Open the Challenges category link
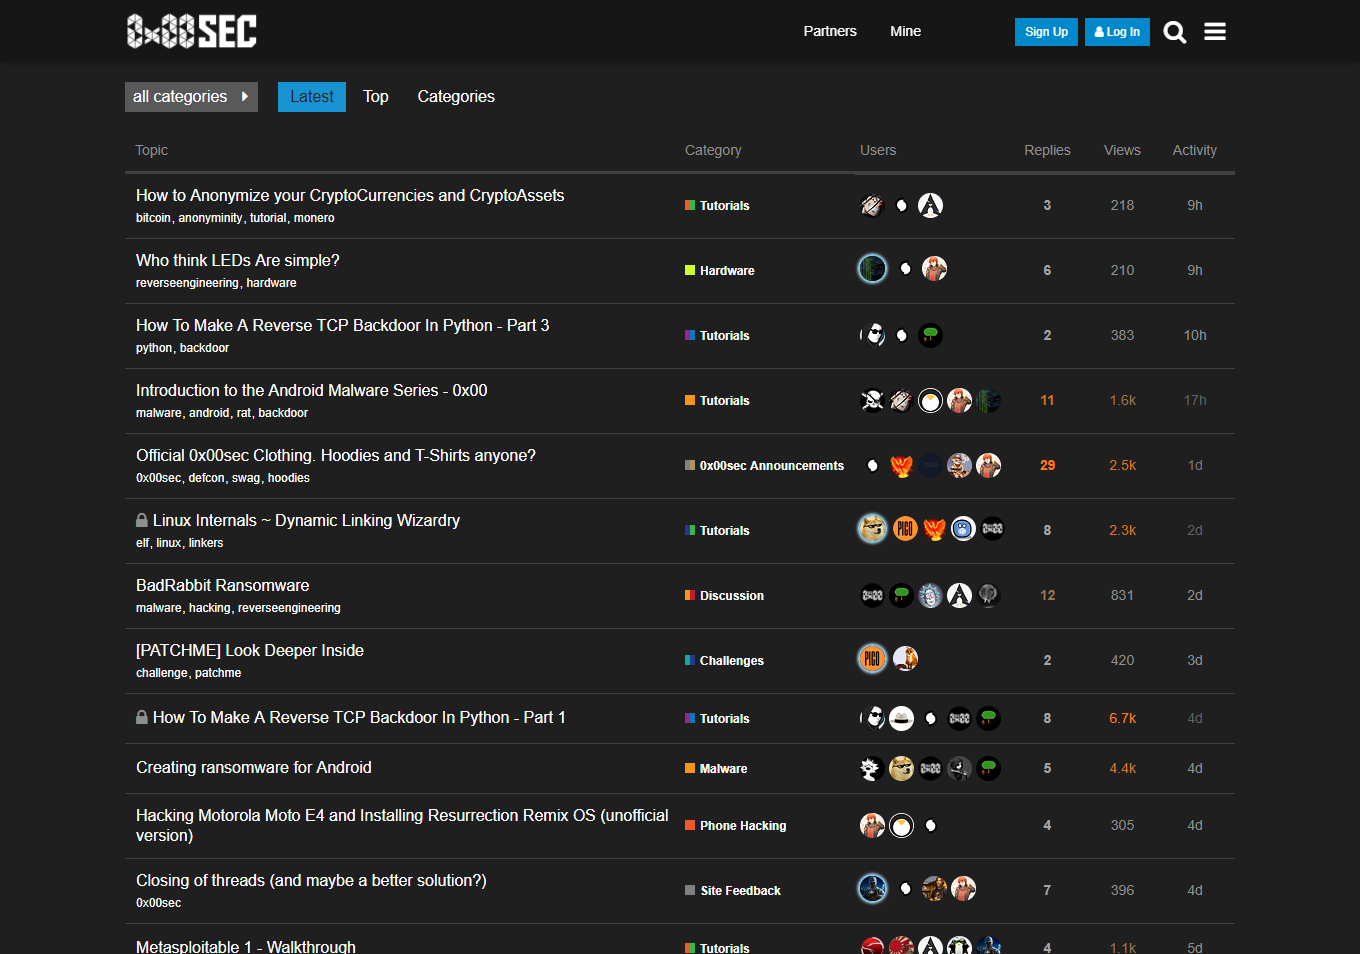 click(725, 661)
